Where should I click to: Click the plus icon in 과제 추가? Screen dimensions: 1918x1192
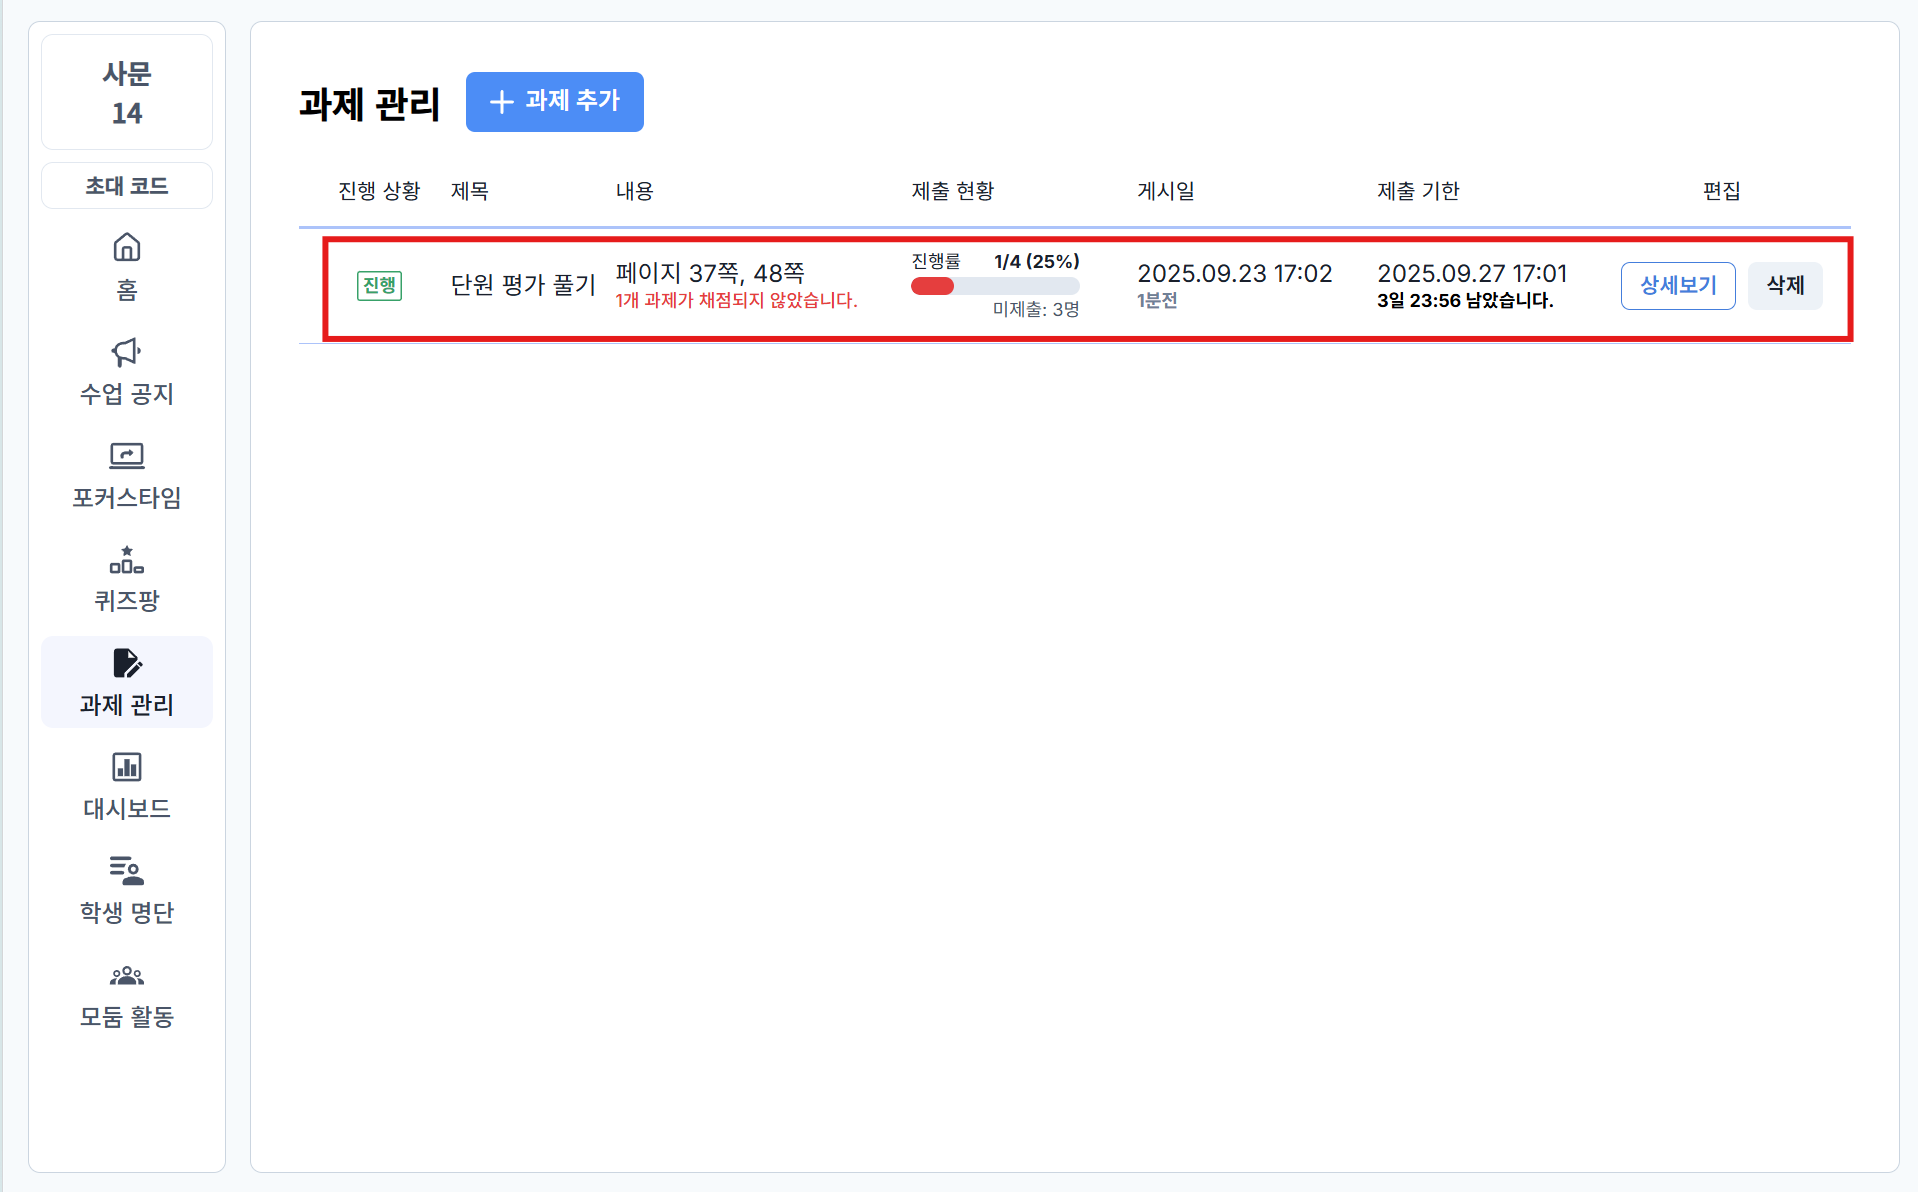coord(501,101)
